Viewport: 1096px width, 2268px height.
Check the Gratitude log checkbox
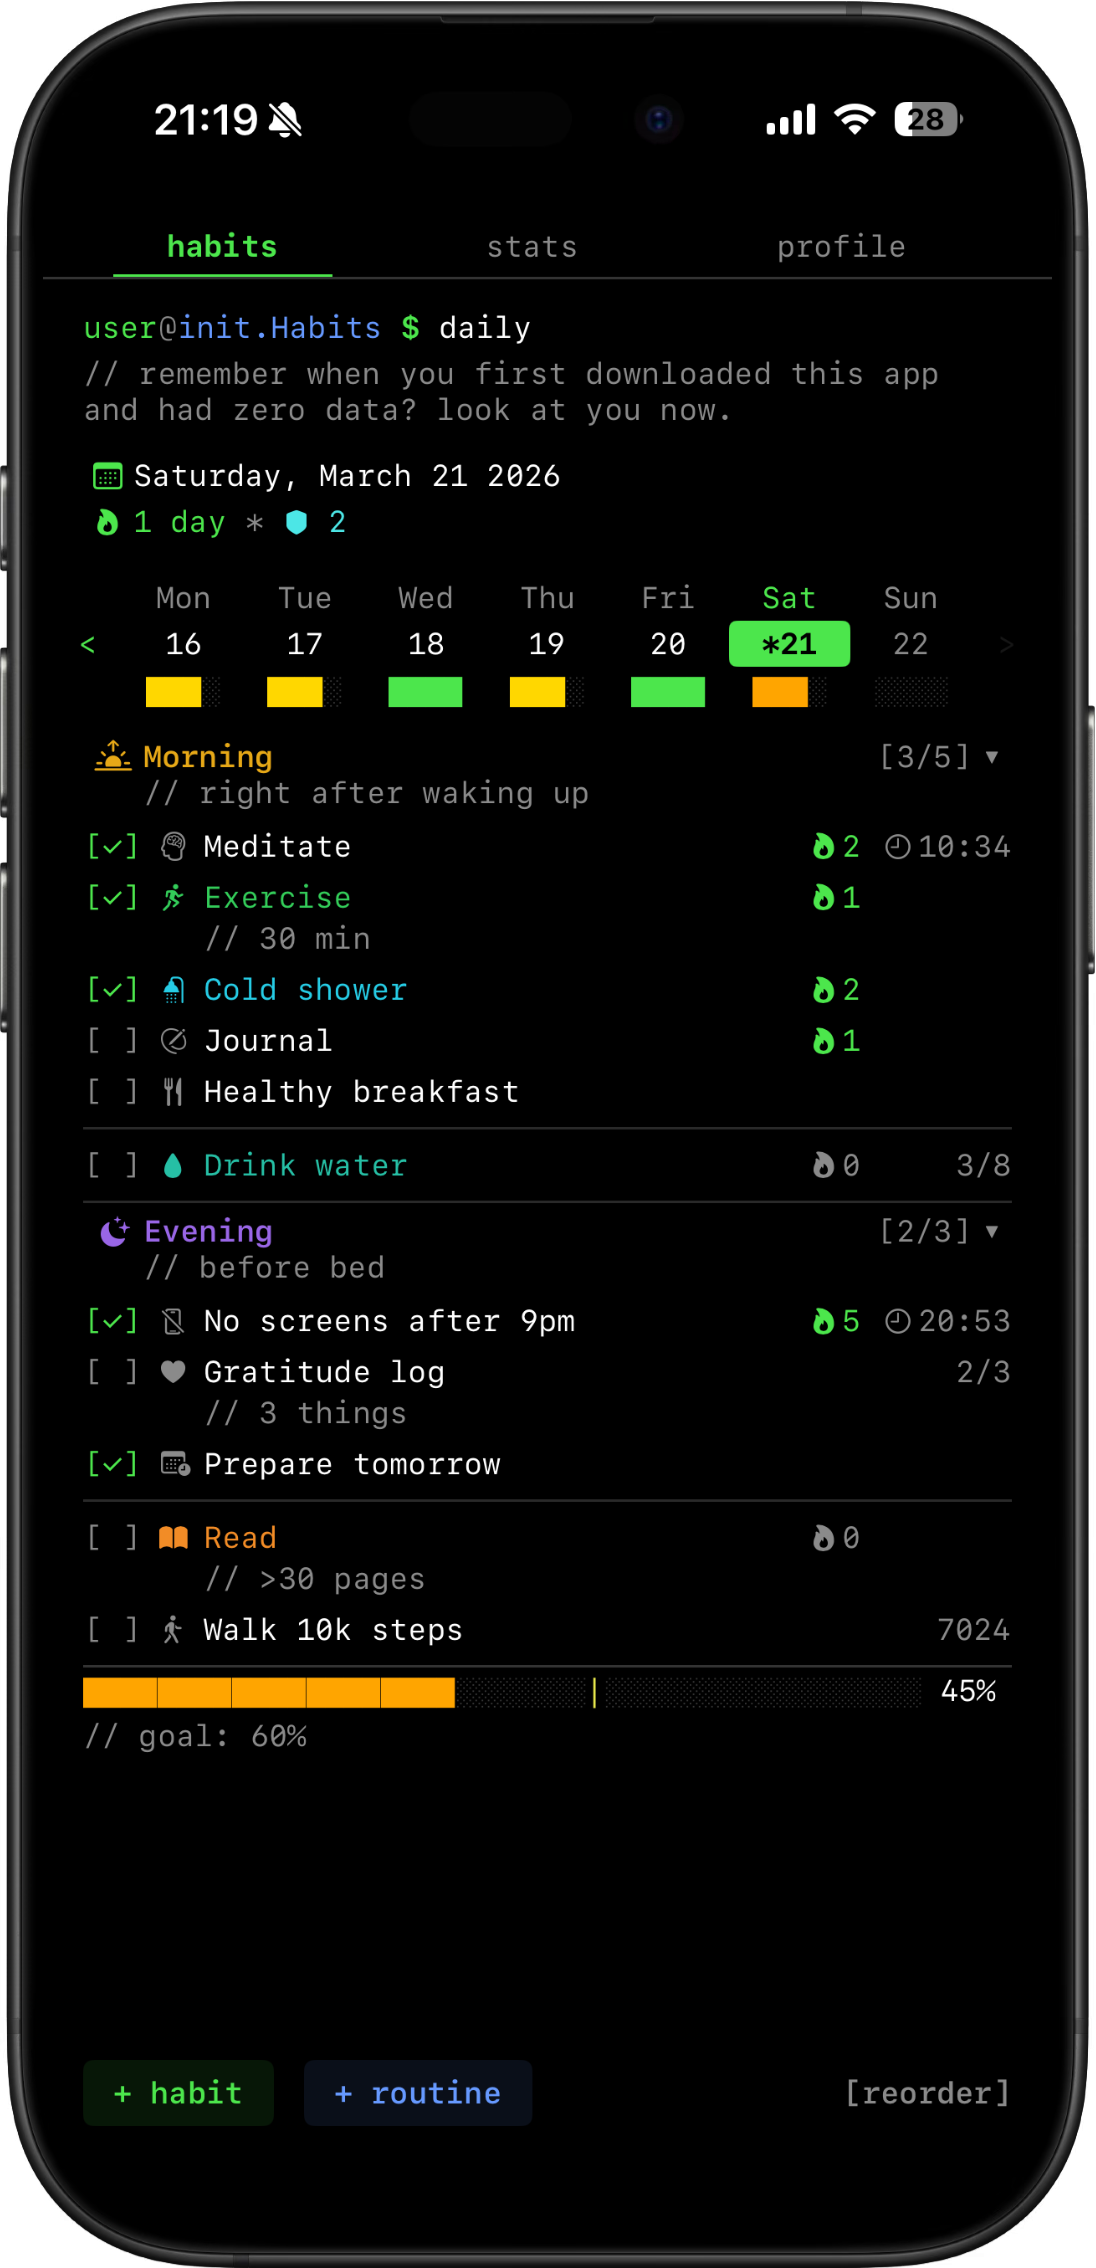tap(113, 1372)
